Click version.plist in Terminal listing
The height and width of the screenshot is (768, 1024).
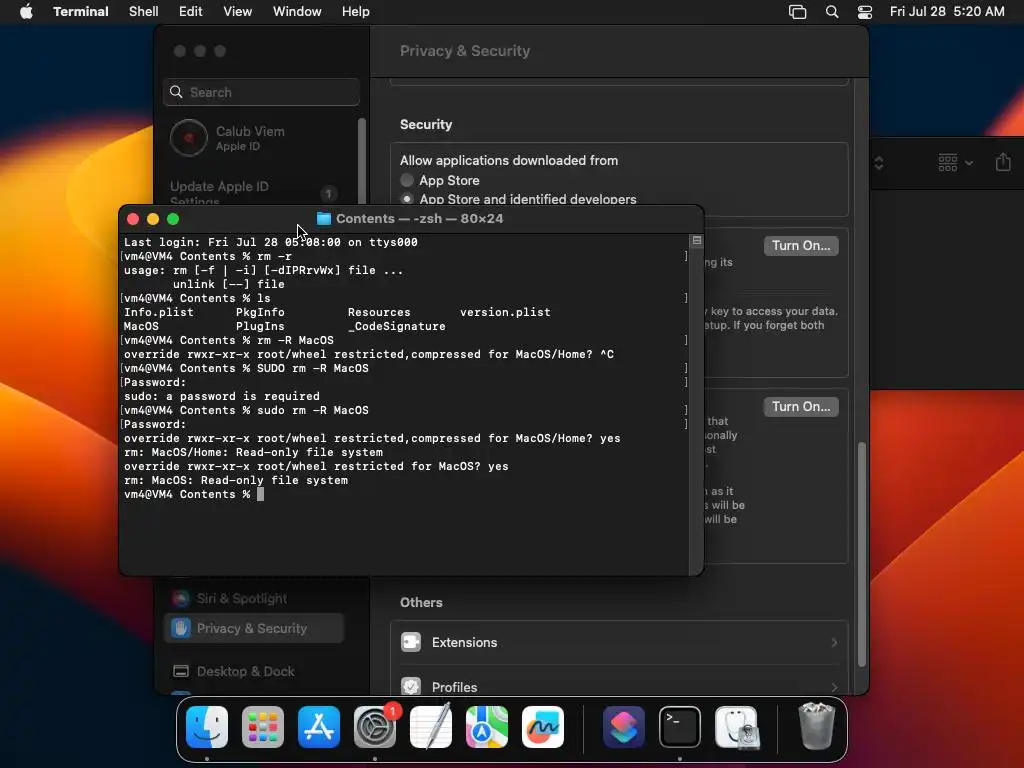[x=505, y=312]
